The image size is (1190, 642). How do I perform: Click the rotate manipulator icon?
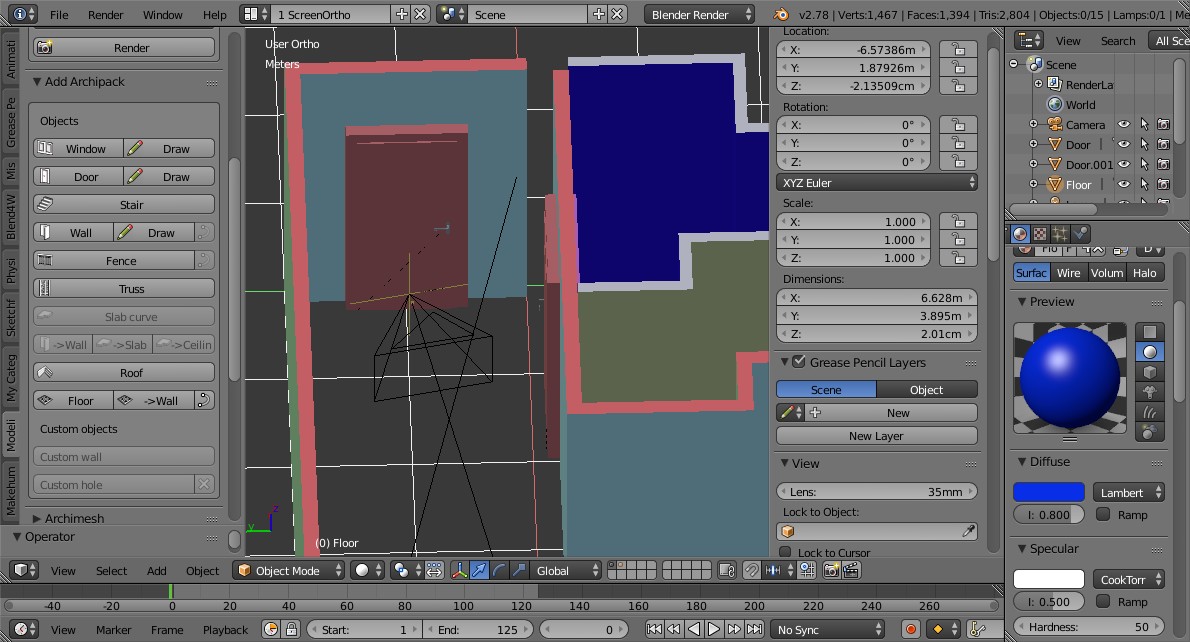click(499, 571)
